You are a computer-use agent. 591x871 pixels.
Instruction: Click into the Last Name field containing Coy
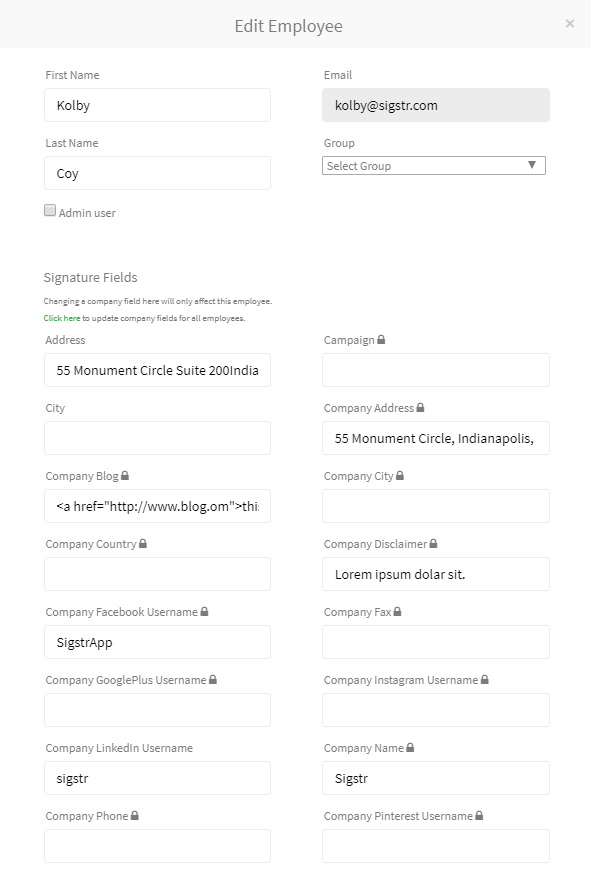157,173
